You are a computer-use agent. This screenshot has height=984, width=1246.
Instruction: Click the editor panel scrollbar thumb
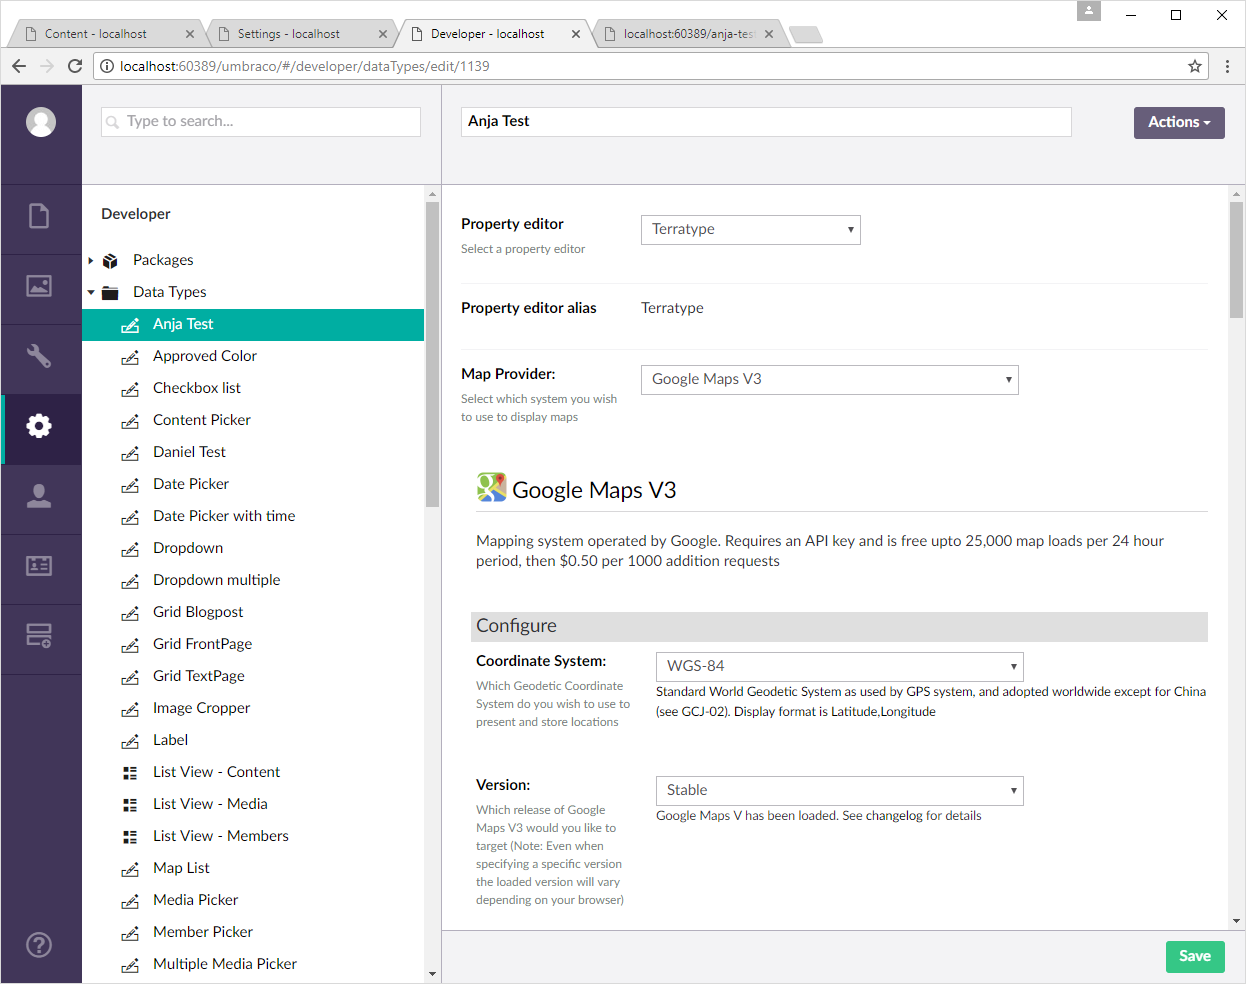click(x=1237, y=260)
